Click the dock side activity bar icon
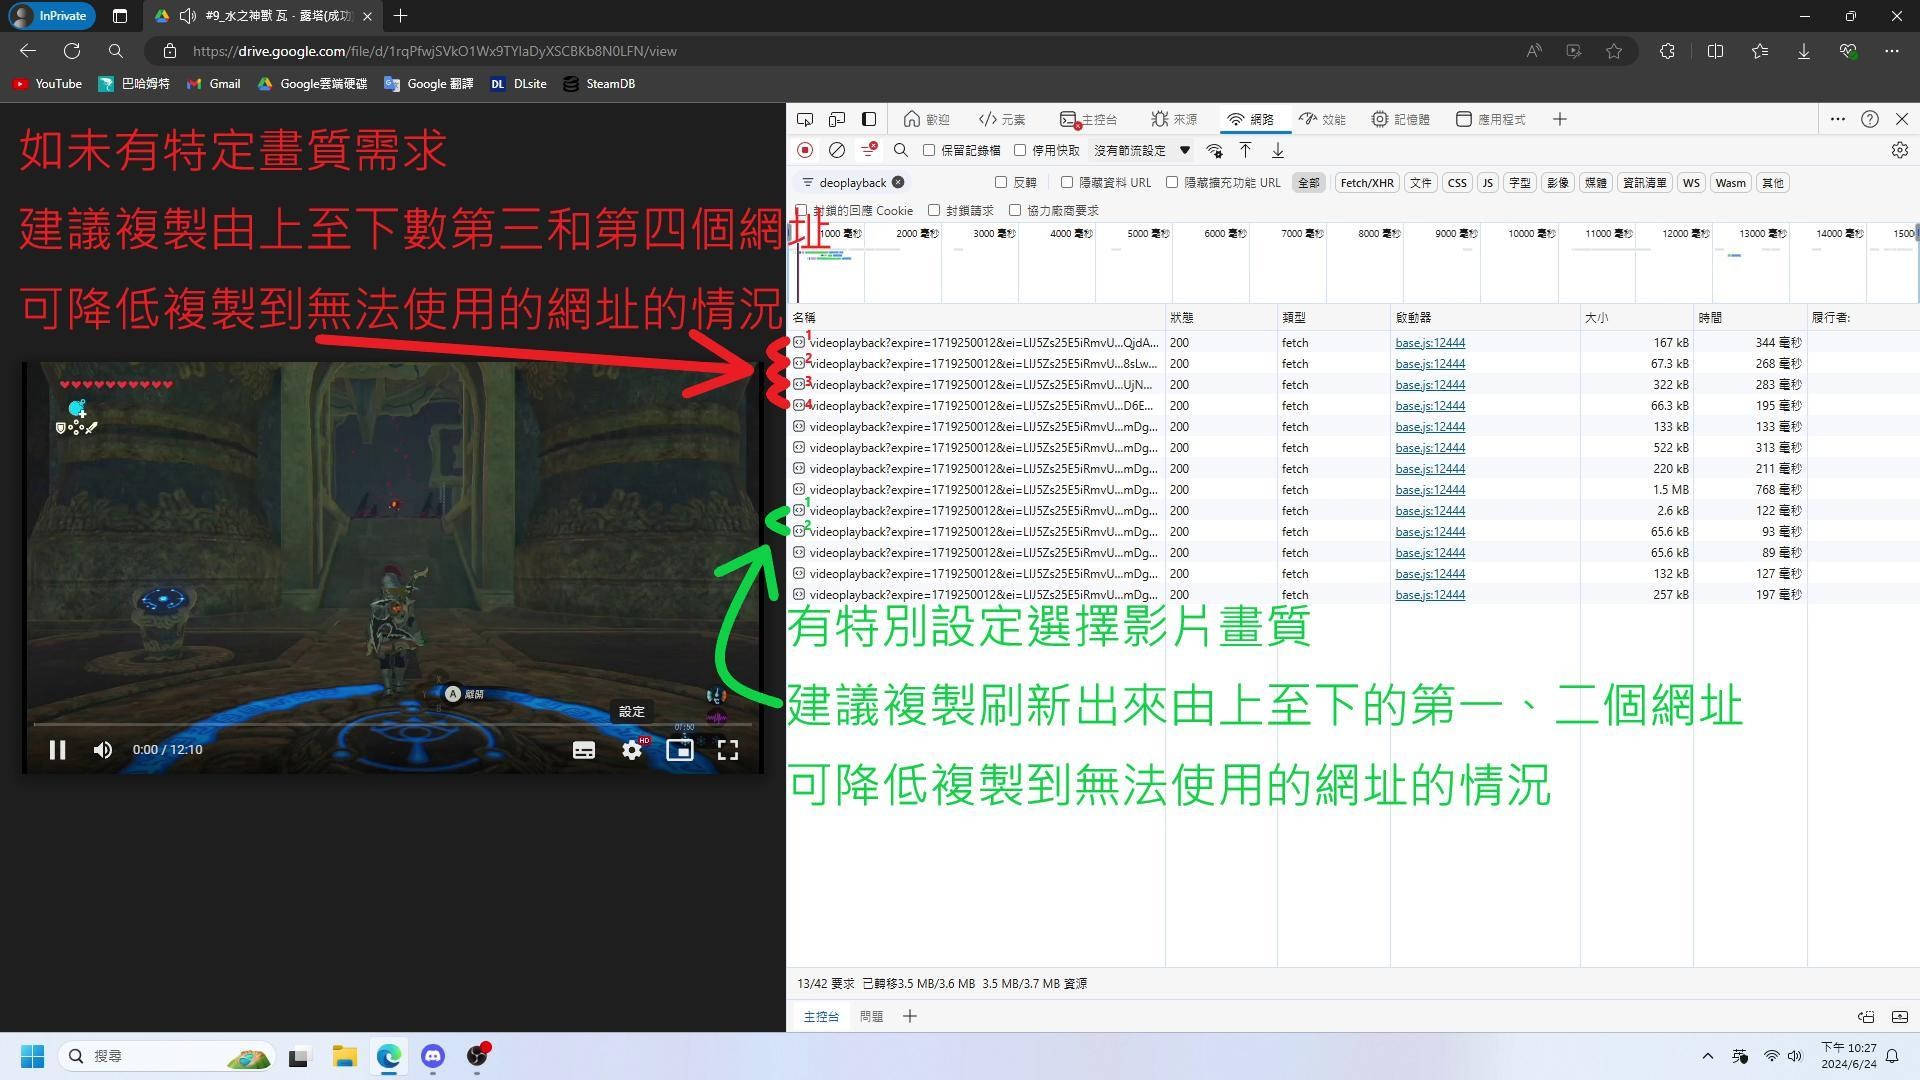 click(869, 119)
